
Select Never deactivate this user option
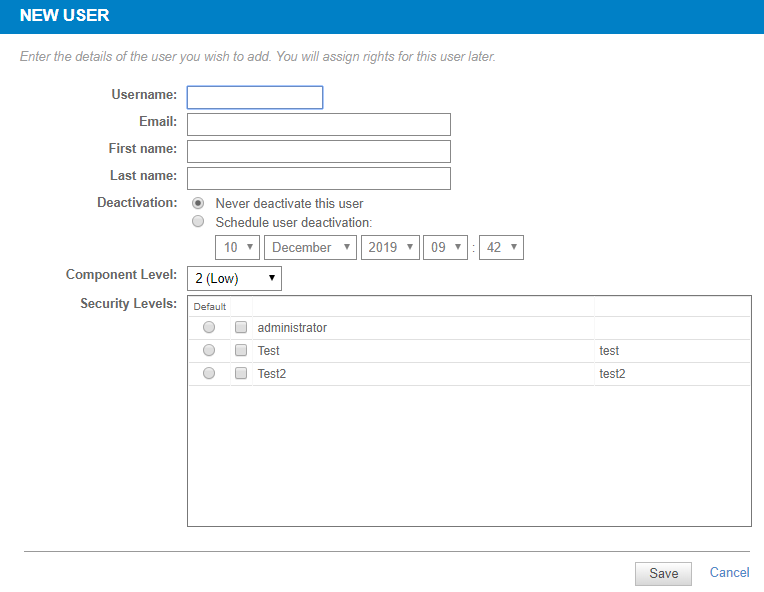tap(198, 203)
